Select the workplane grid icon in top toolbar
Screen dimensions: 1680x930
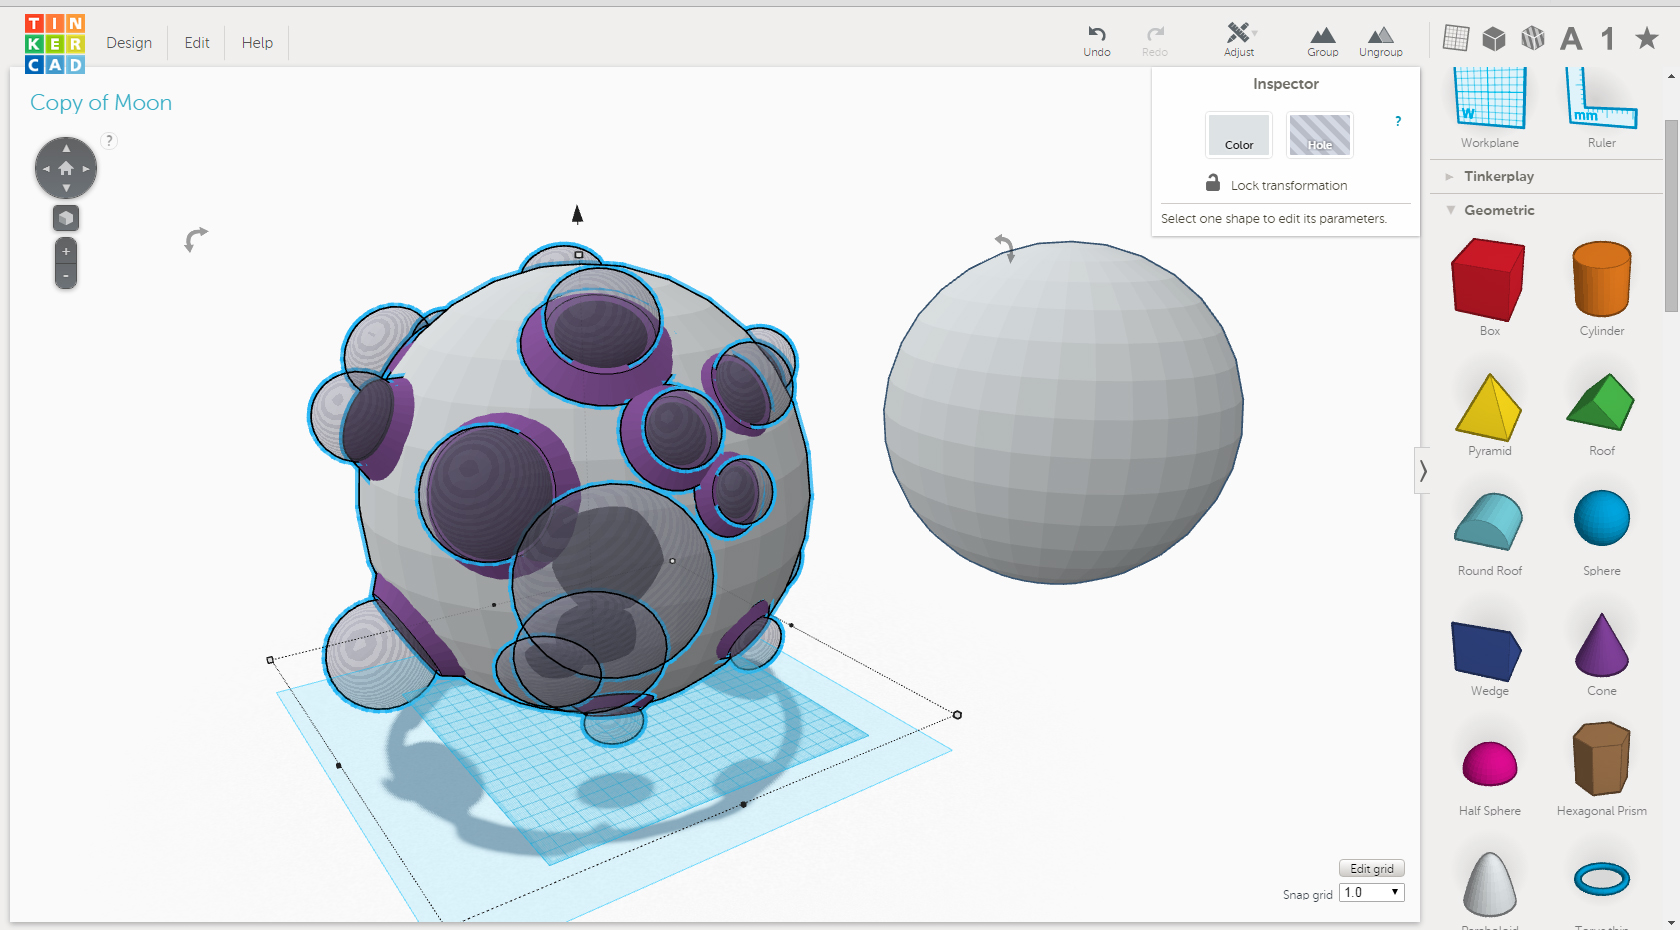[1456, 38]
